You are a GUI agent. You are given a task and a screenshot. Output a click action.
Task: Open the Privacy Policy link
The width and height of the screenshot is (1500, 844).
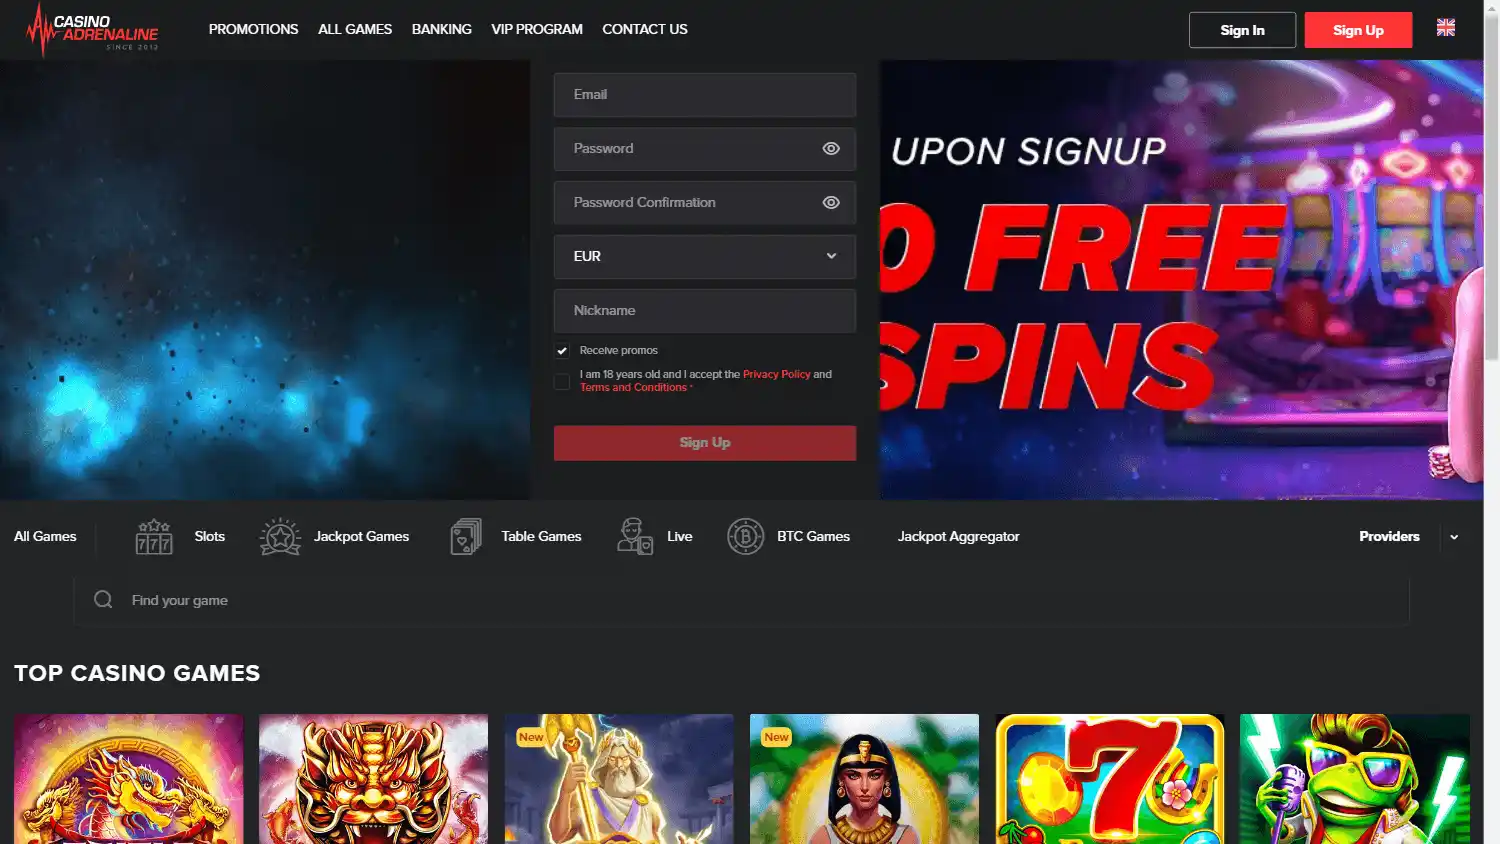tap(776, 374)
